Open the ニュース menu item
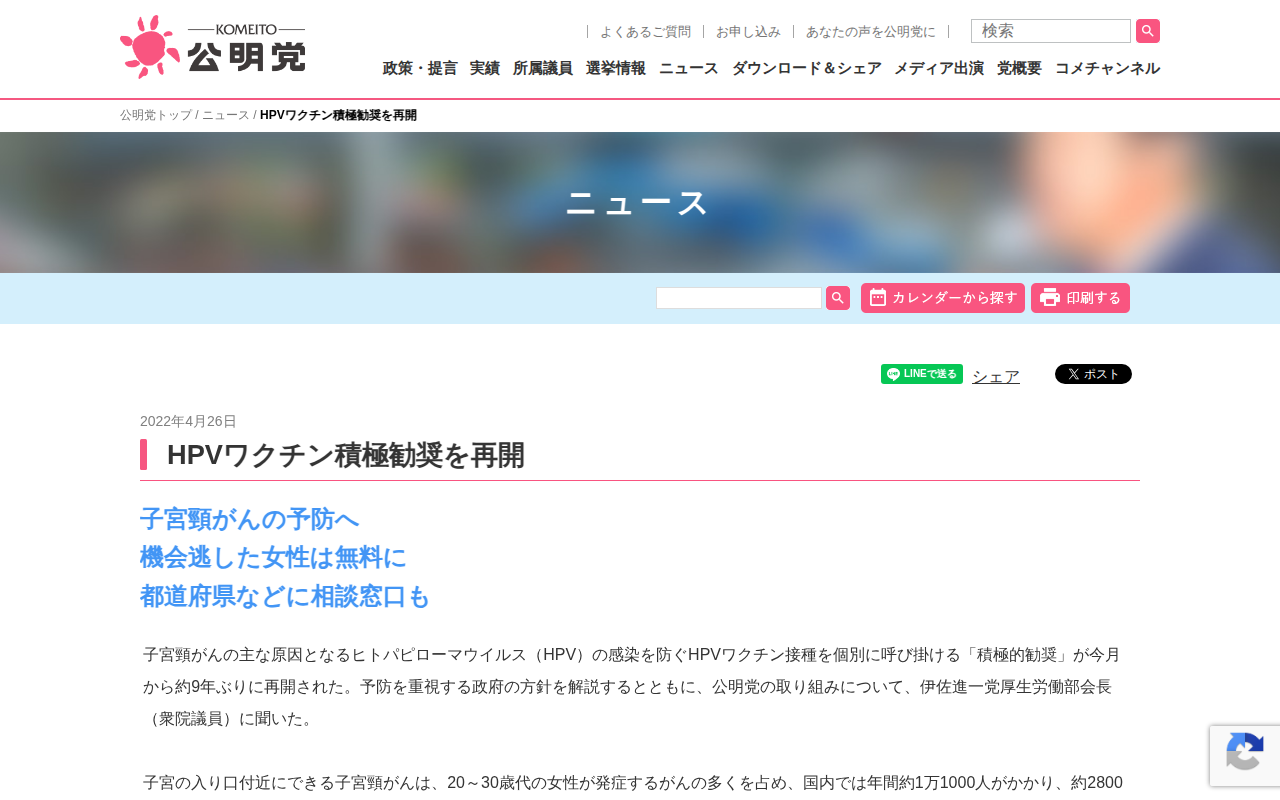Screen dimensions: 1280x800 point(689,68)
